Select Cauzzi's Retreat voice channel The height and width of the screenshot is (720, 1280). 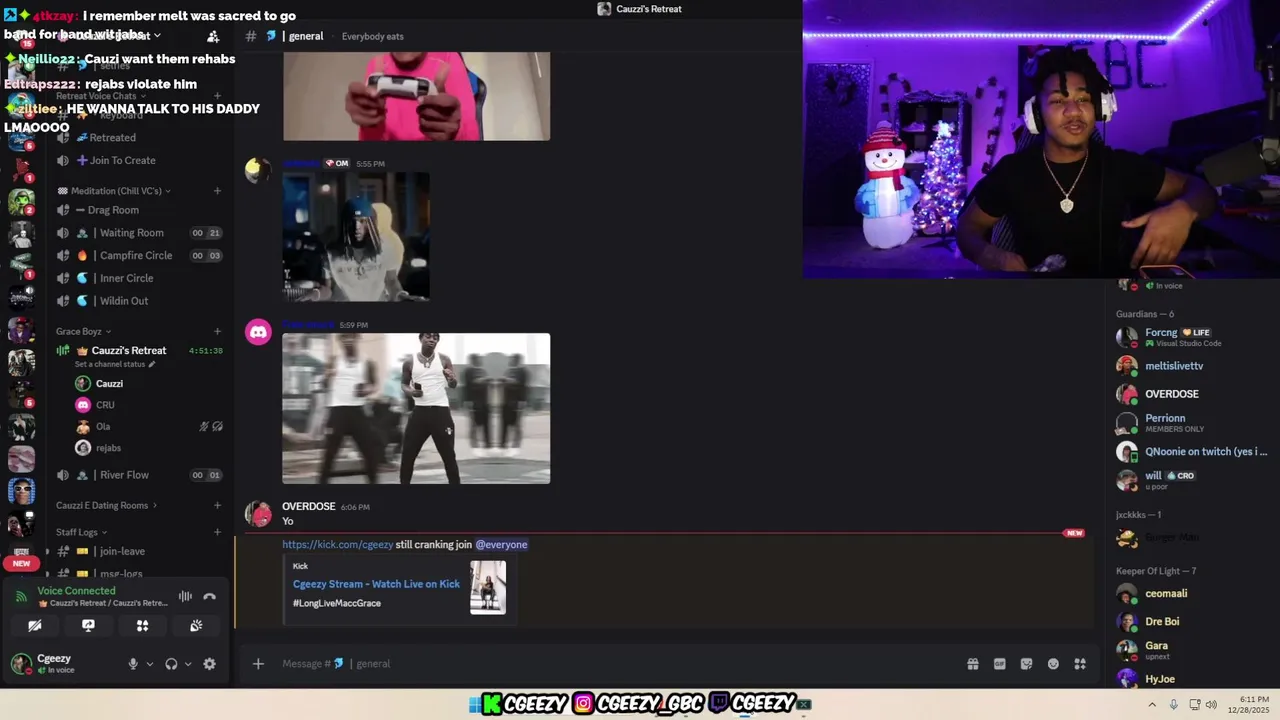coord(129,351)
